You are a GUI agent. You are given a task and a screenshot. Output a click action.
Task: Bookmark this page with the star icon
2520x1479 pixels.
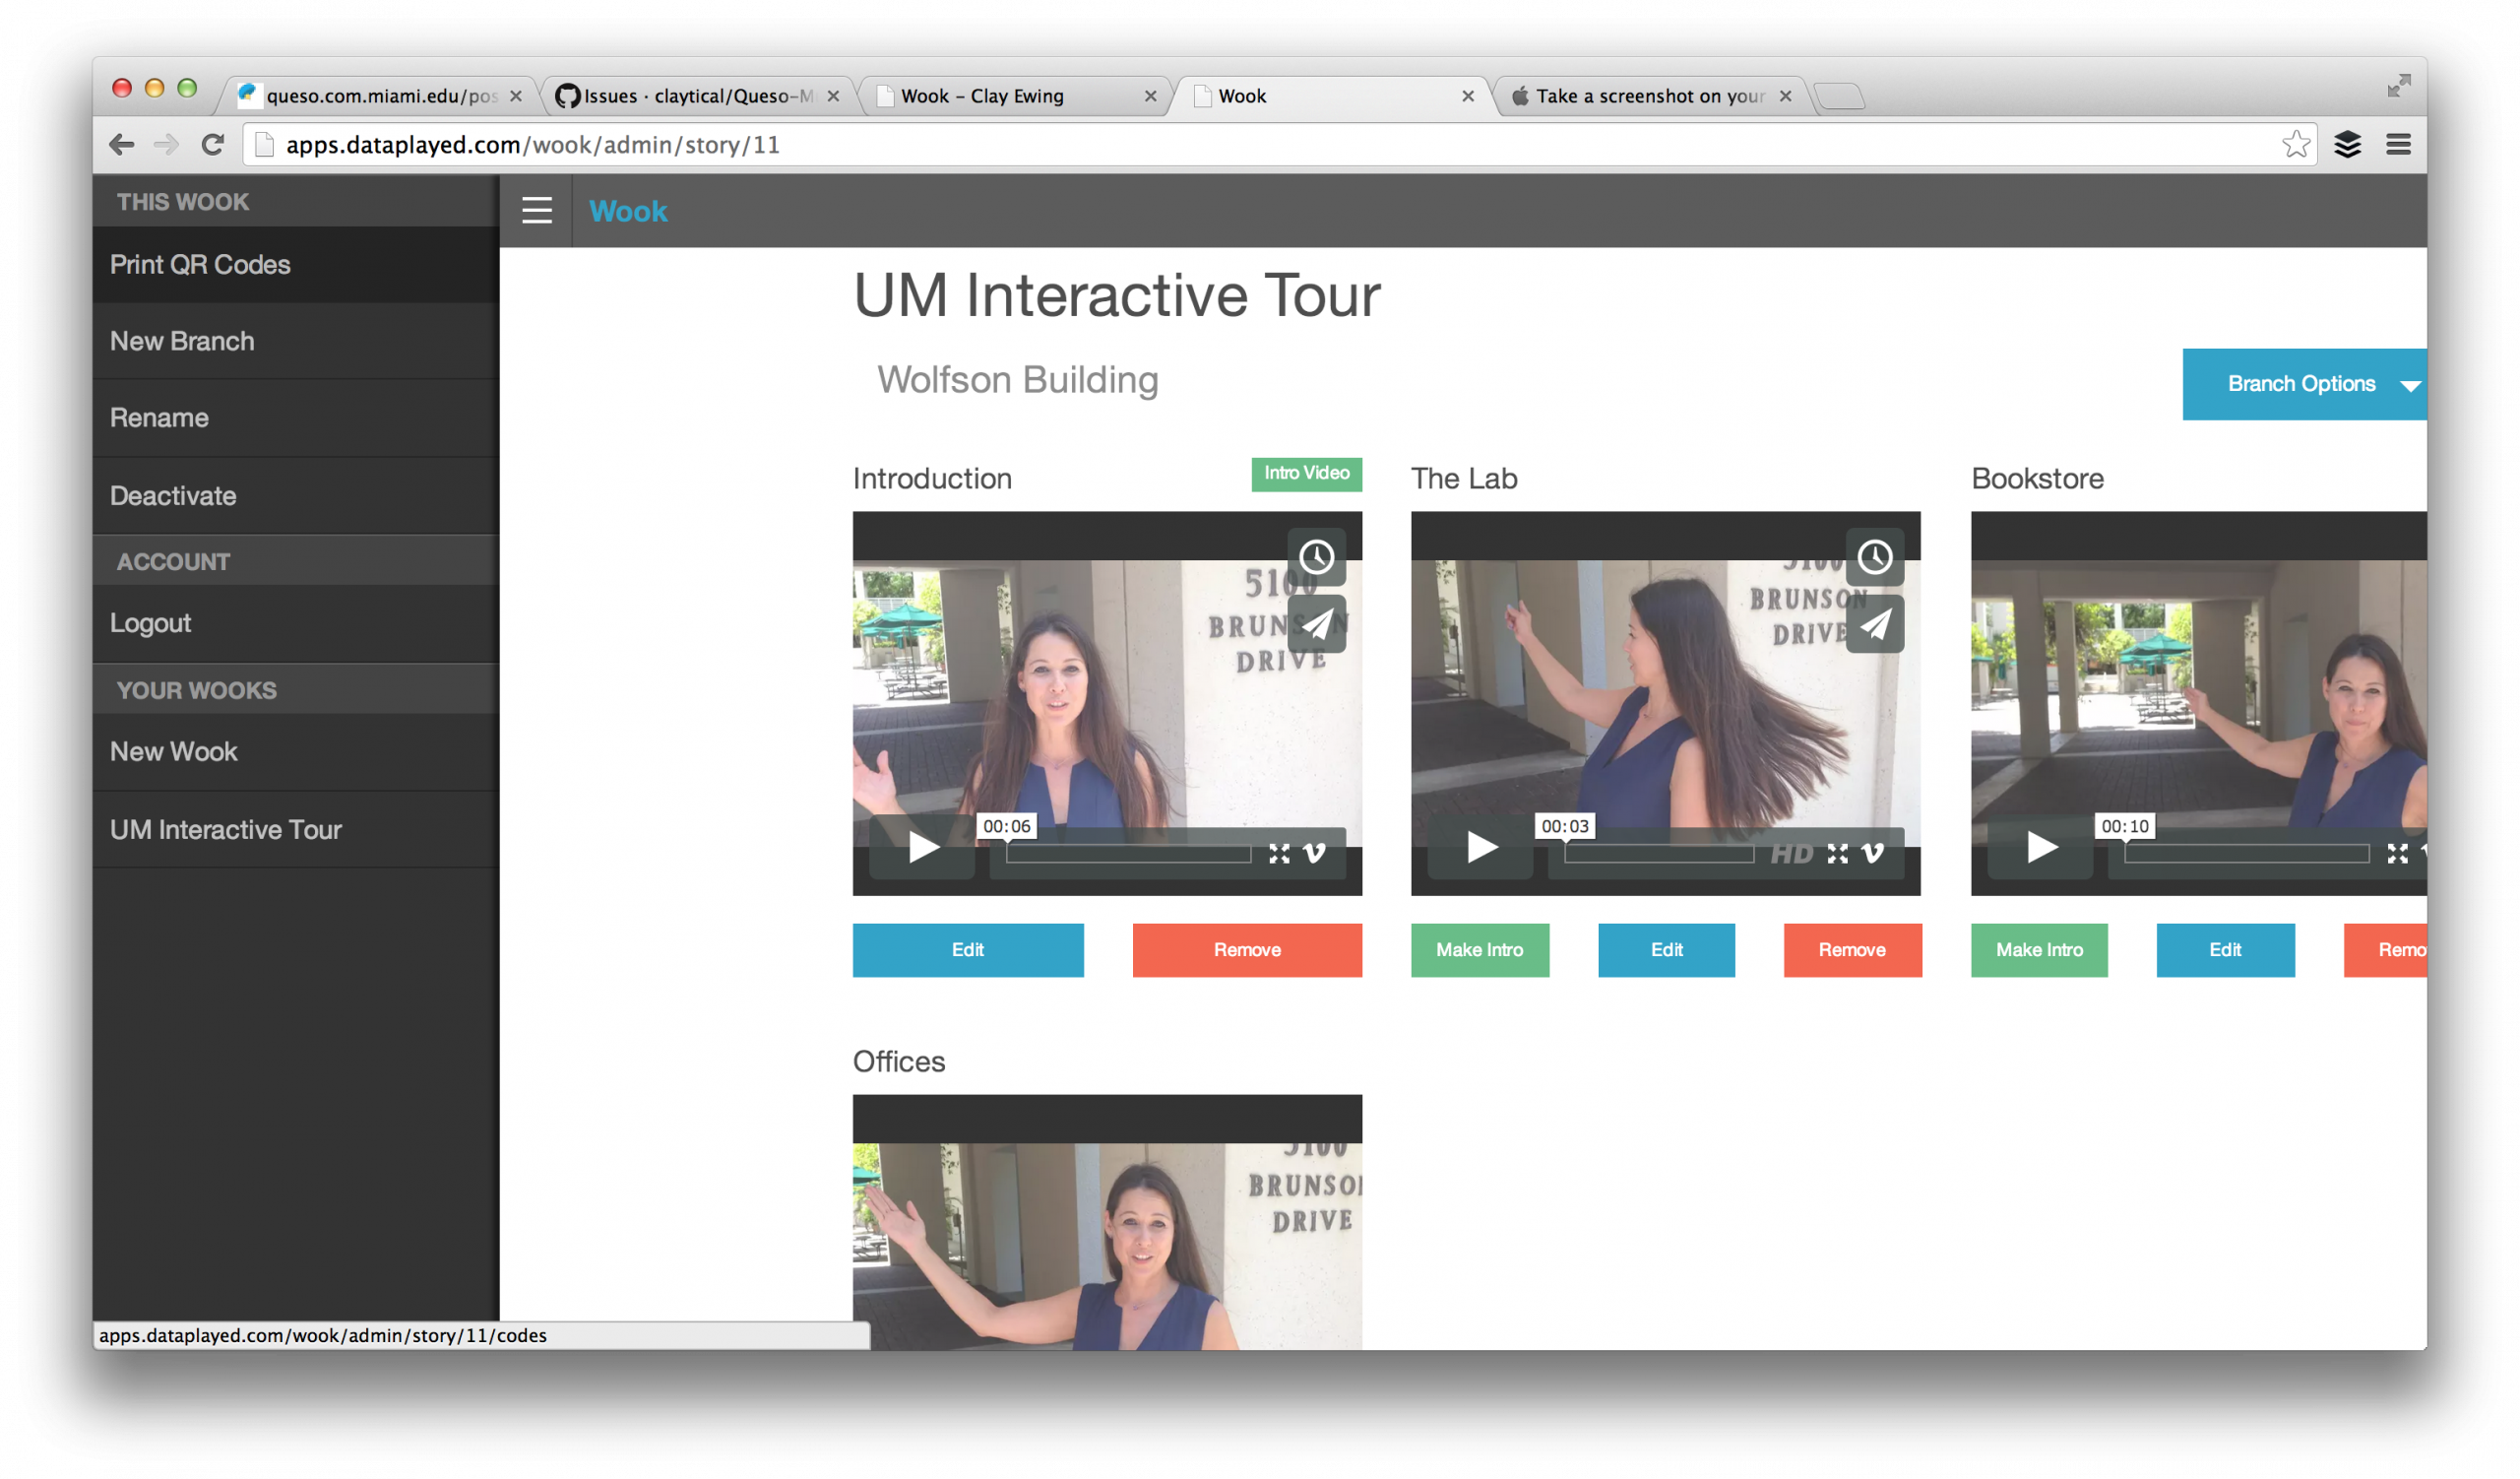coord(2295,145)
